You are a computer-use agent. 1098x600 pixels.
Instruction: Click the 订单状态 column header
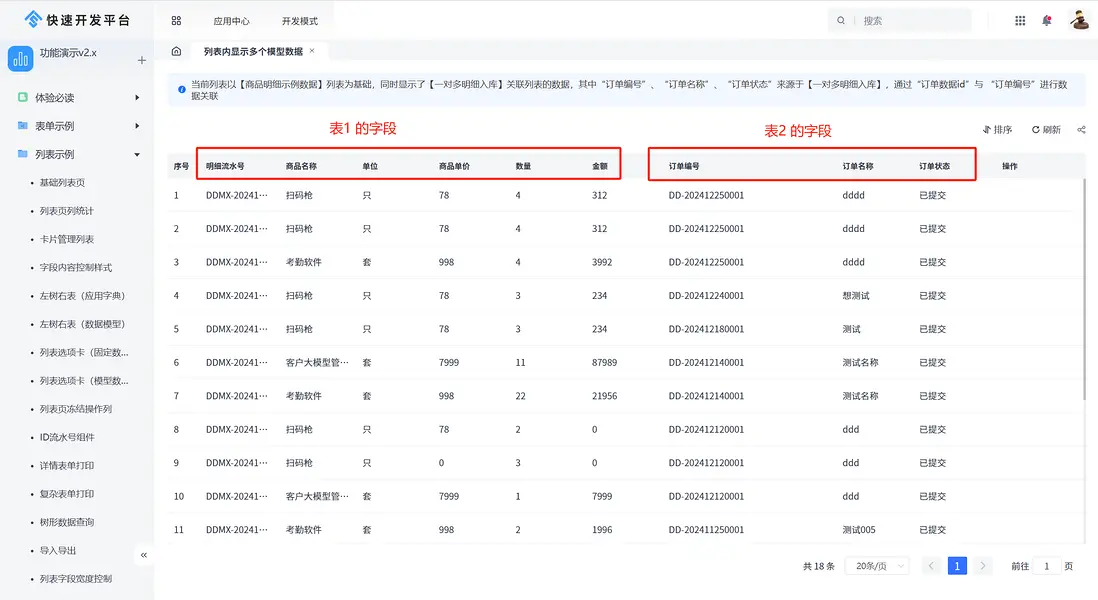click(935, 166)
